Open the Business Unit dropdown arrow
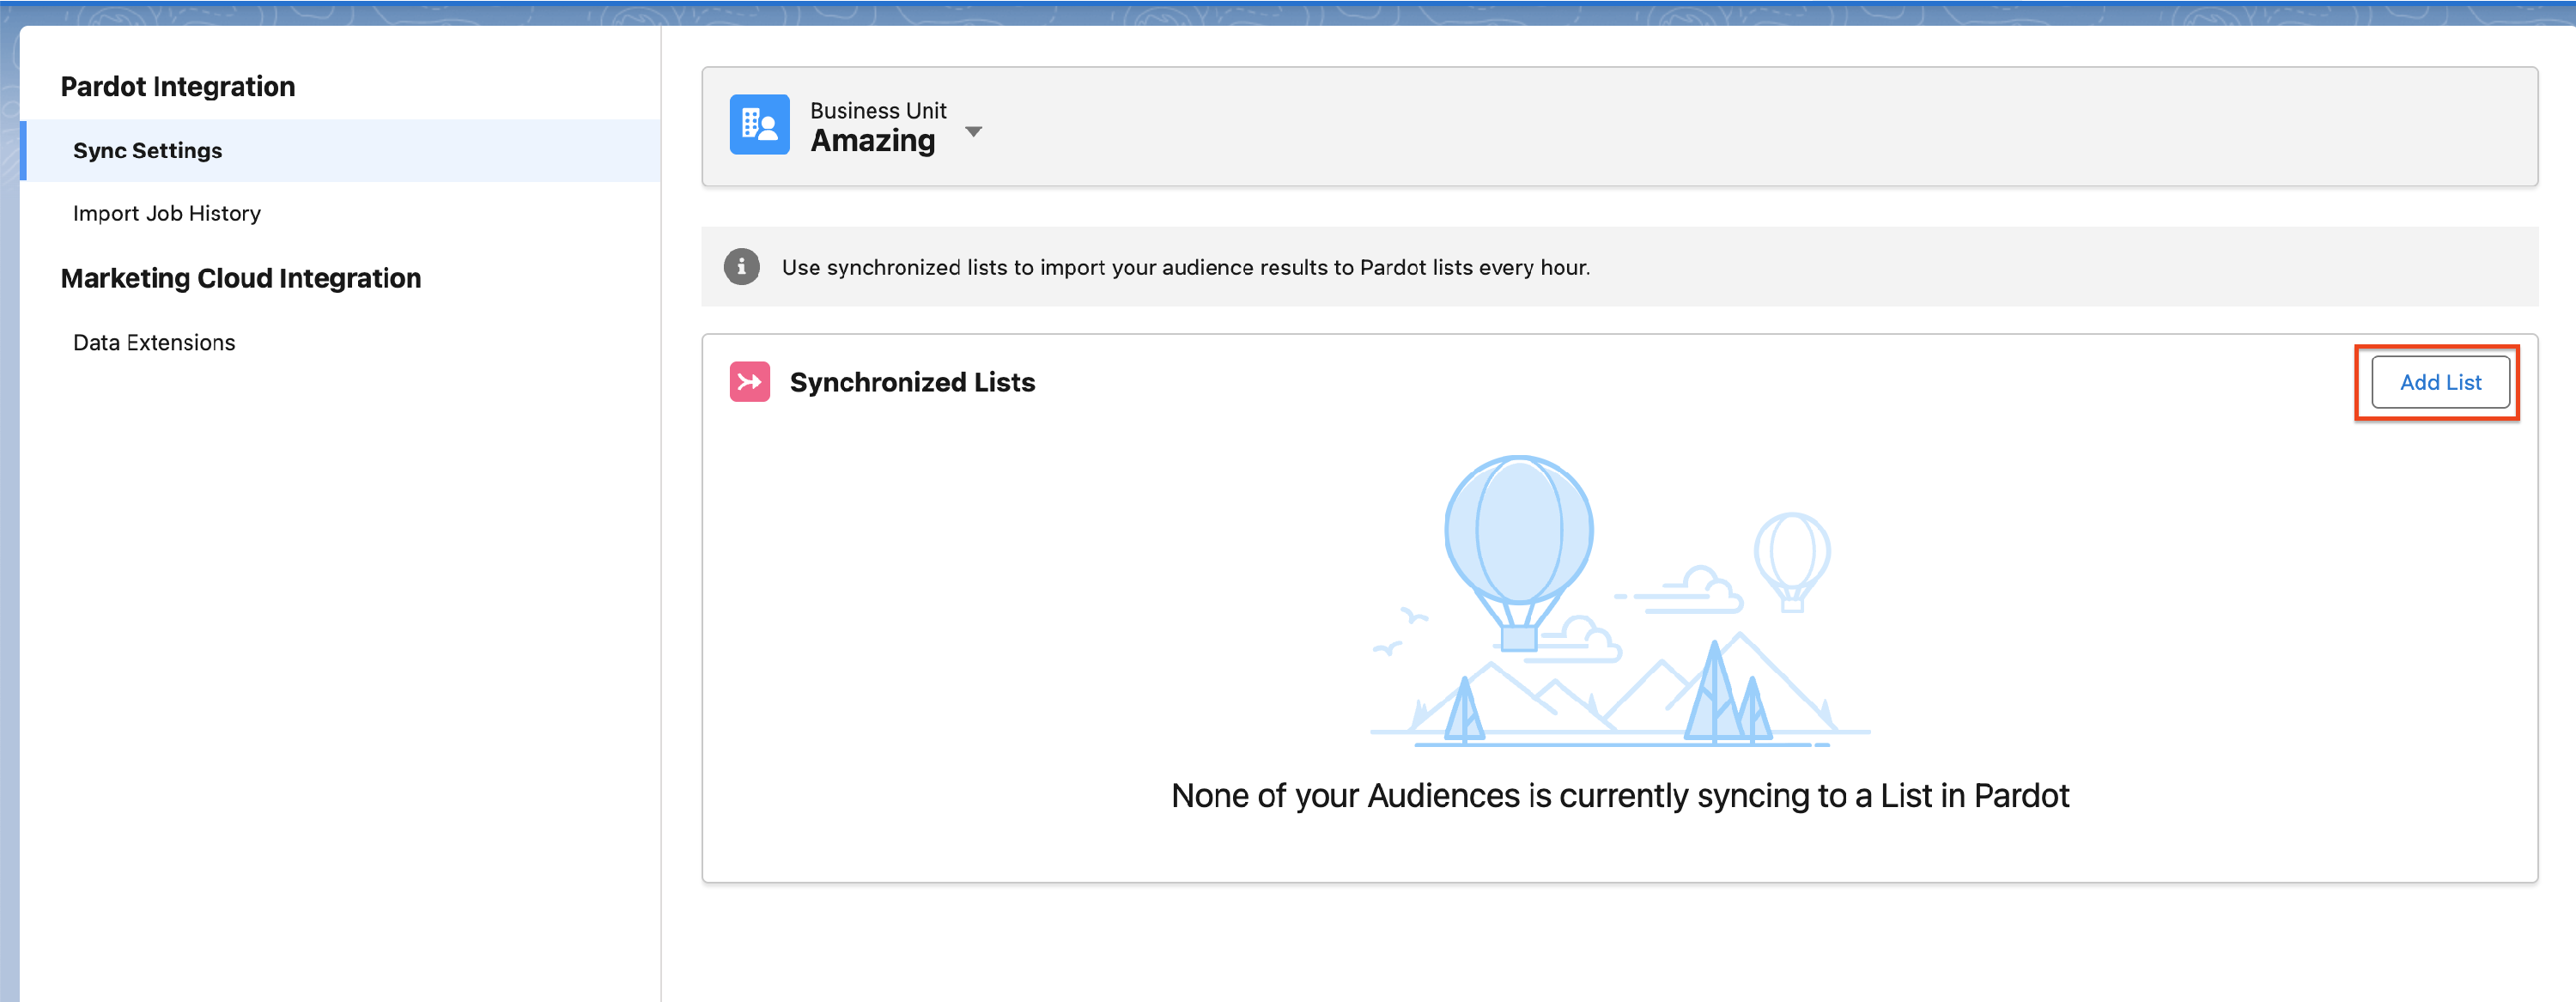 973,132
